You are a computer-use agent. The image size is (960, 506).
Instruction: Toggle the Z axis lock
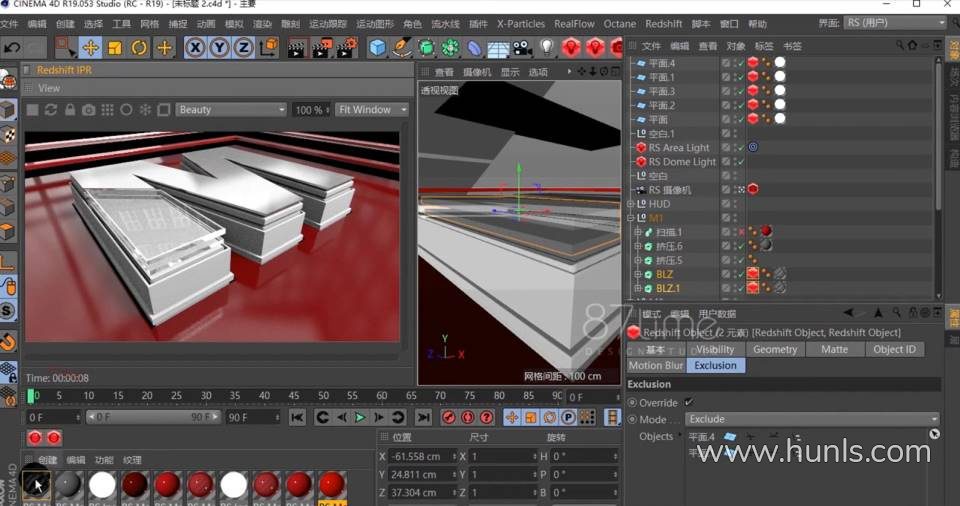click(243, 48)
